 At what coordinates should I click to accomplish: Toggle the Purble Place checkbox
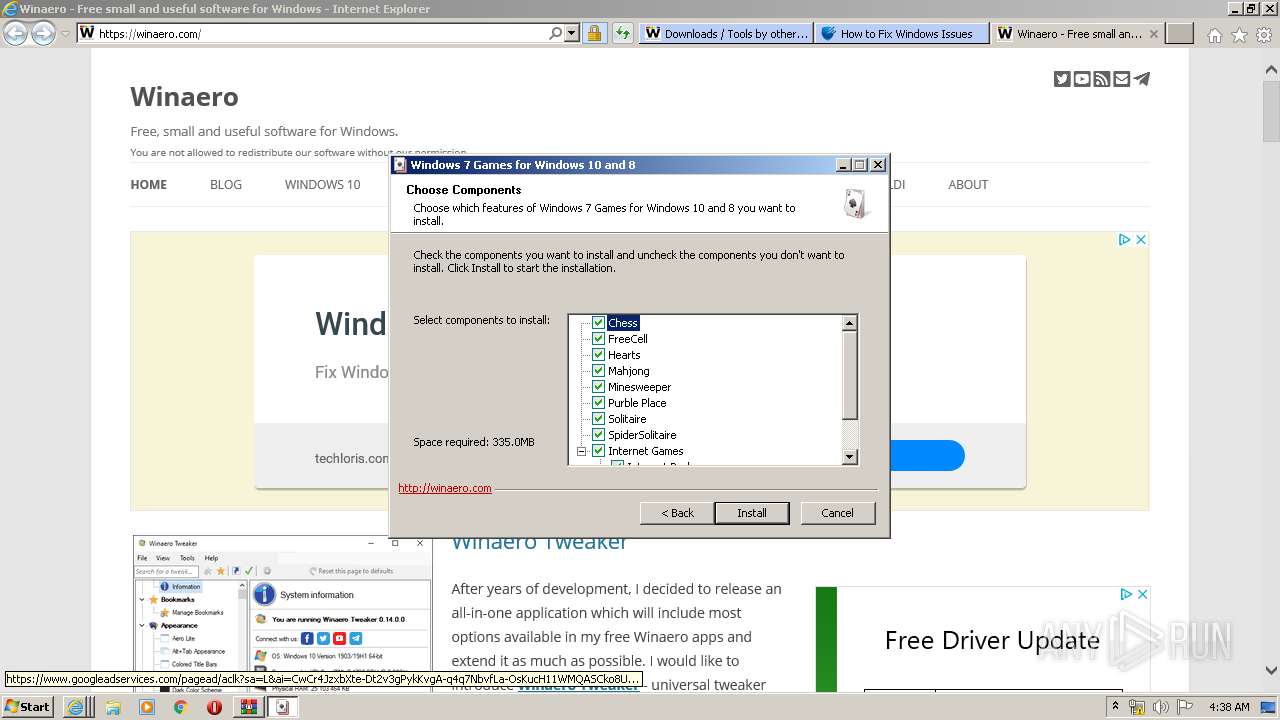tap(598, 403)
